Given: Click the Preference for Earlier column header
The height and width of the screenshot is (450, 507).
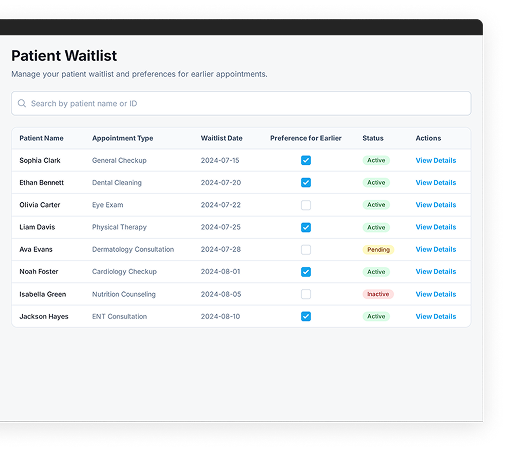Looking at the screenshot, I should (306, 138).
